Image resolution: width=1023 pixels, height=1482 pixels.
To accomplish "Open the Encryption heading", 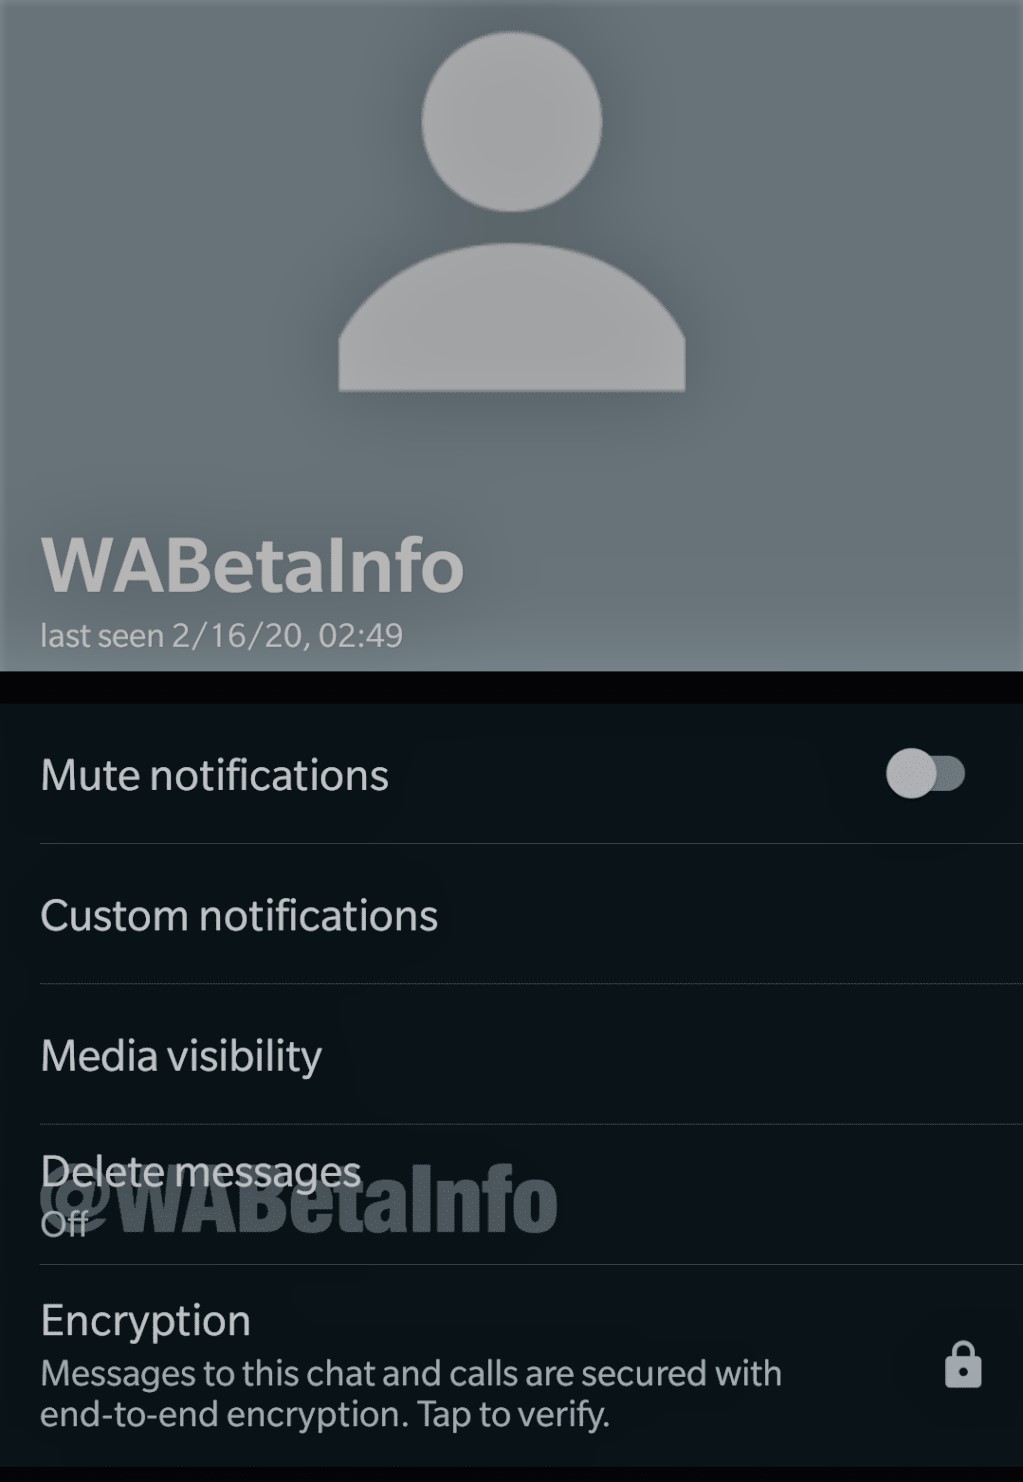I will 145,1320.
